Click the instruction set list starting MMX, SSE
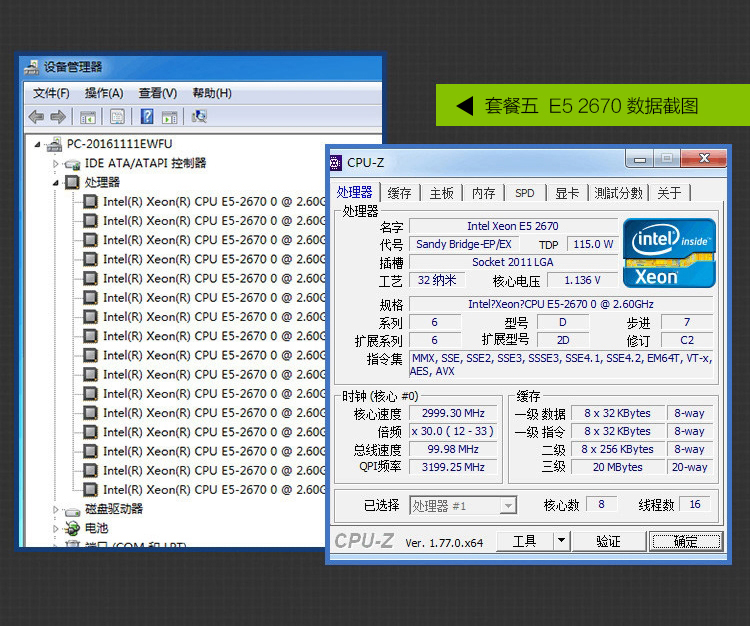The width and height of the screenshot is (750, 626). (561, 365)
